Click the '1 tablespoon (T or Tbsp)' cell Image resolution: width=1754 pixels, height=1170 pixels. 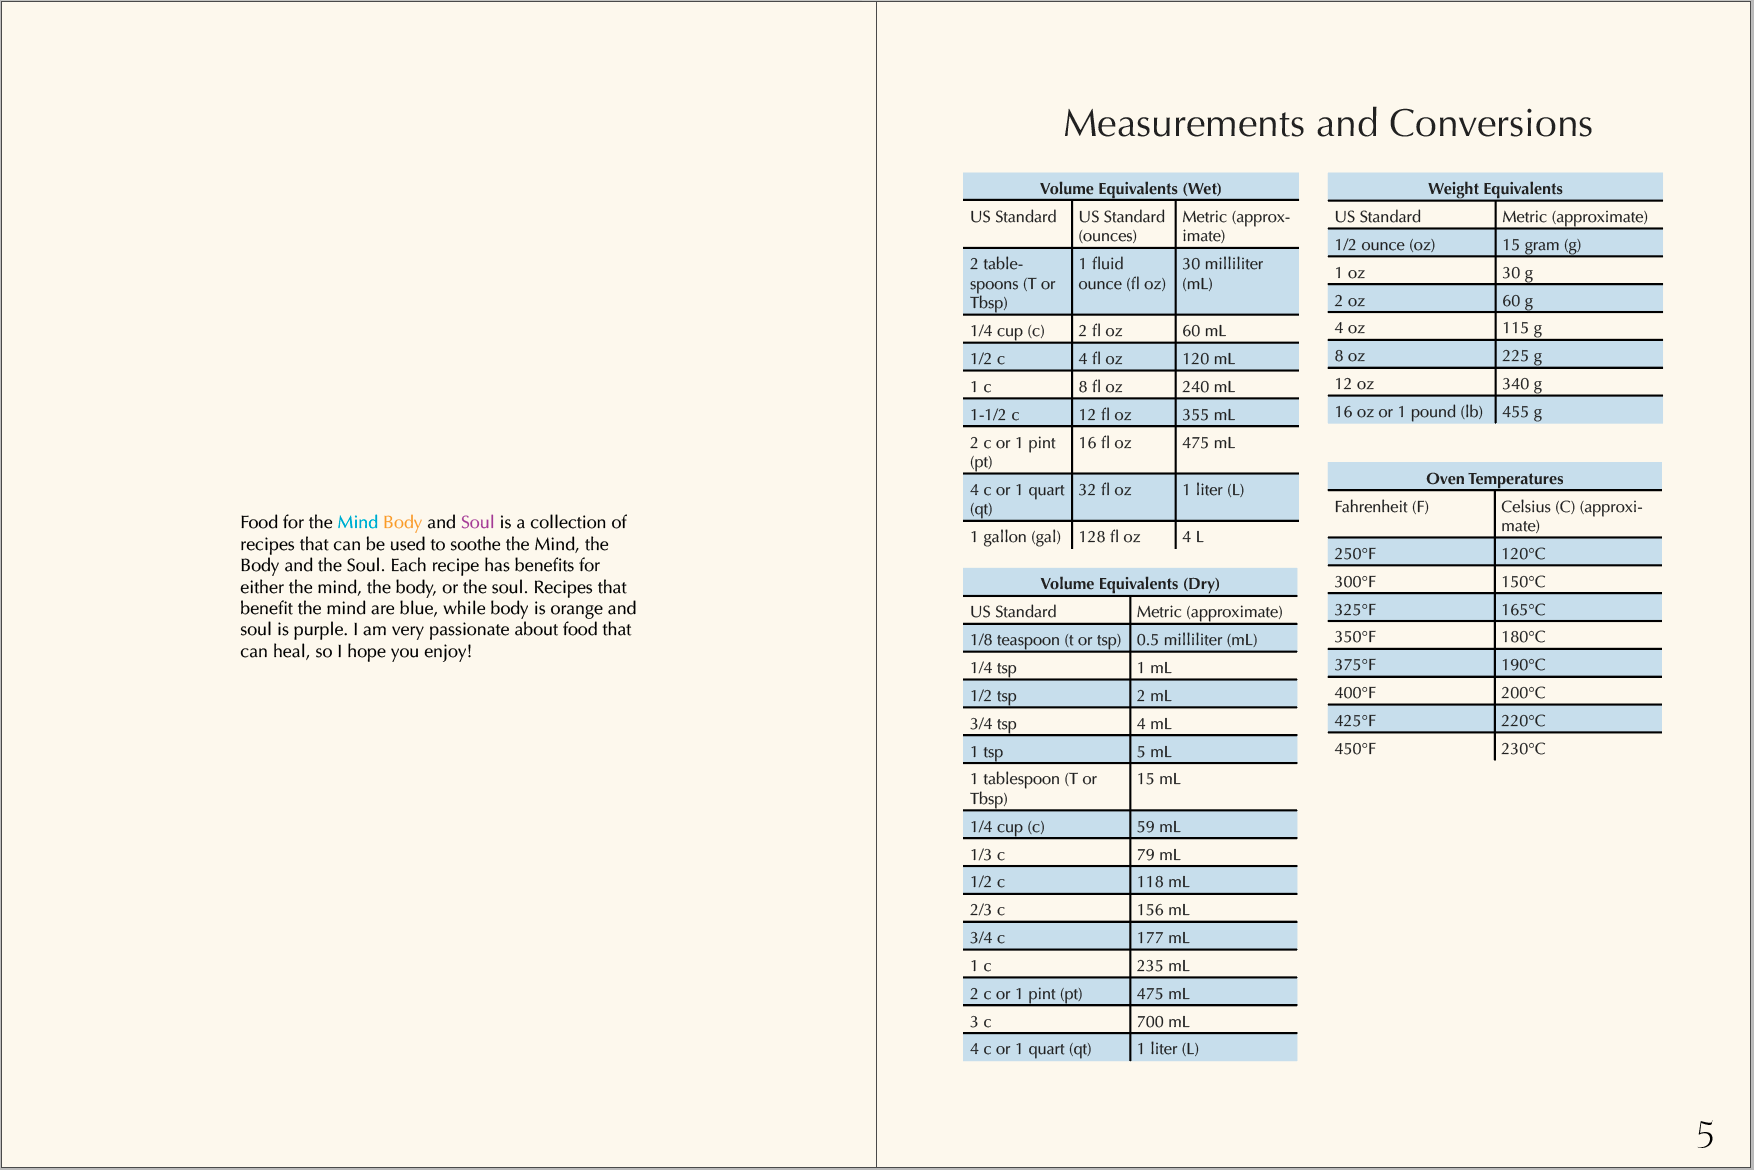coord(1046,788)
